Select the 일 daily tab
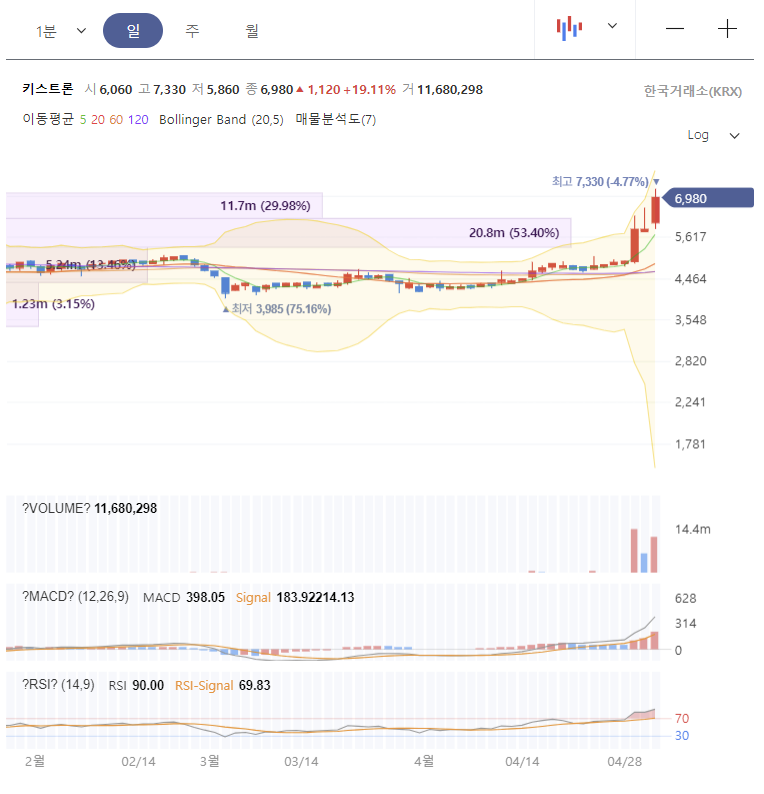 point(133,31)
